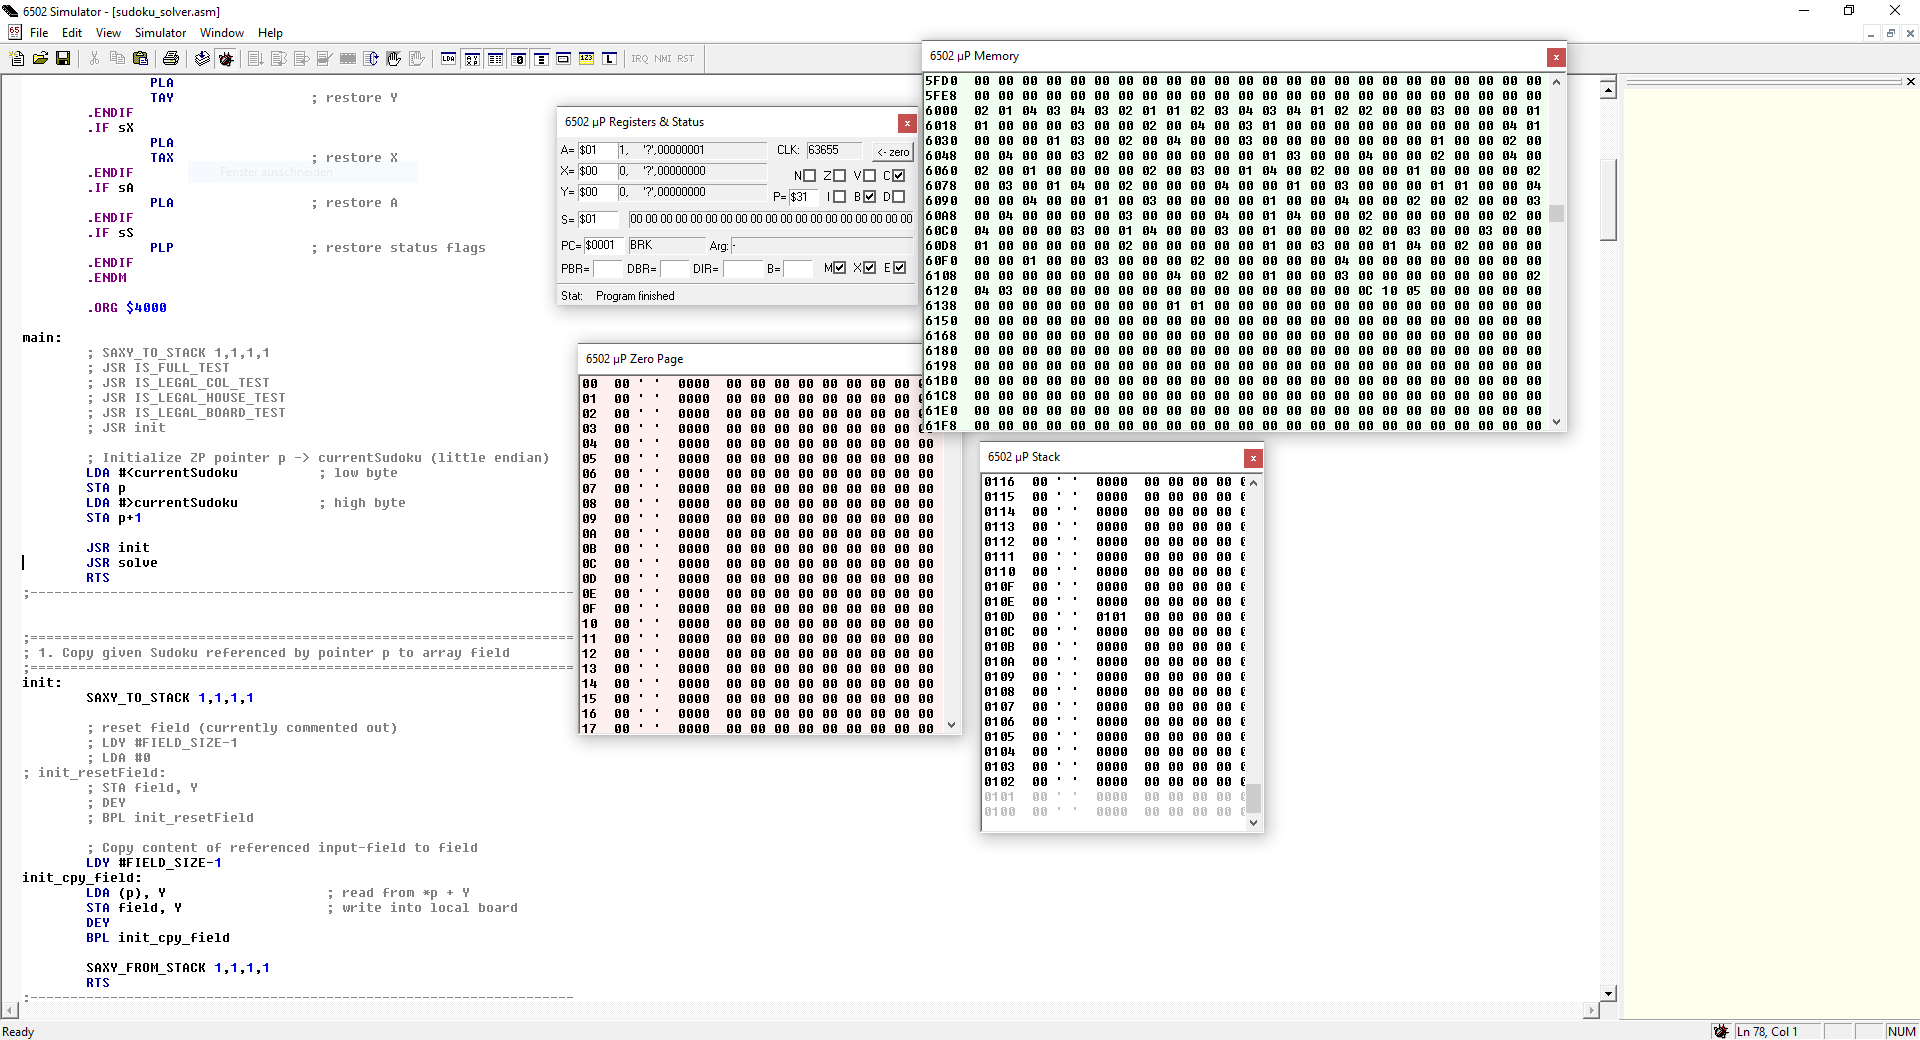This screenshot has width=1920, height=1040.
Task: Save the file with the floppy disk icon
Action: click(x=63, y=59)
